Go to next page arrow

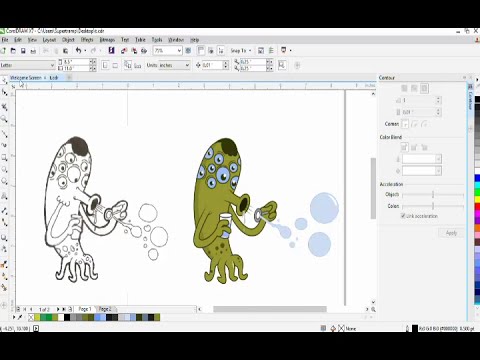point(58,309)
